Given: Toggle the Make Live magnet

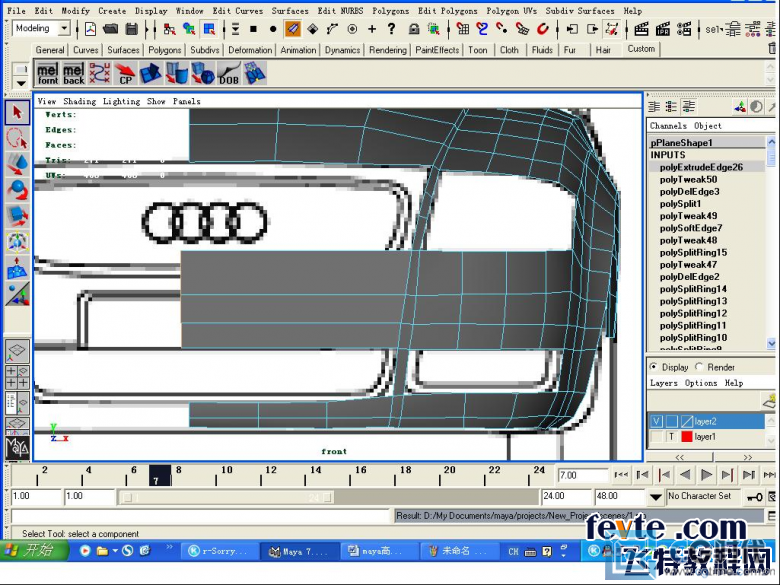Looking at the screenshot, I should pos(543,29).
